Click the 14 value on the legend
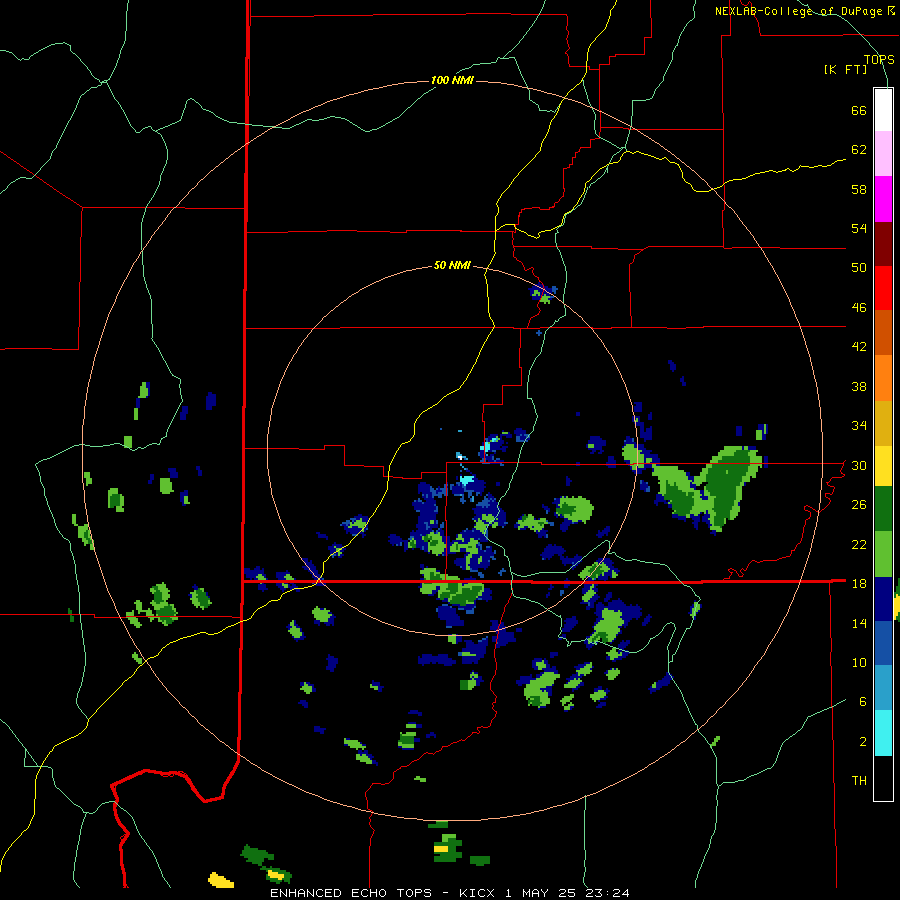The image size is (900, 900). coord(859,623)
